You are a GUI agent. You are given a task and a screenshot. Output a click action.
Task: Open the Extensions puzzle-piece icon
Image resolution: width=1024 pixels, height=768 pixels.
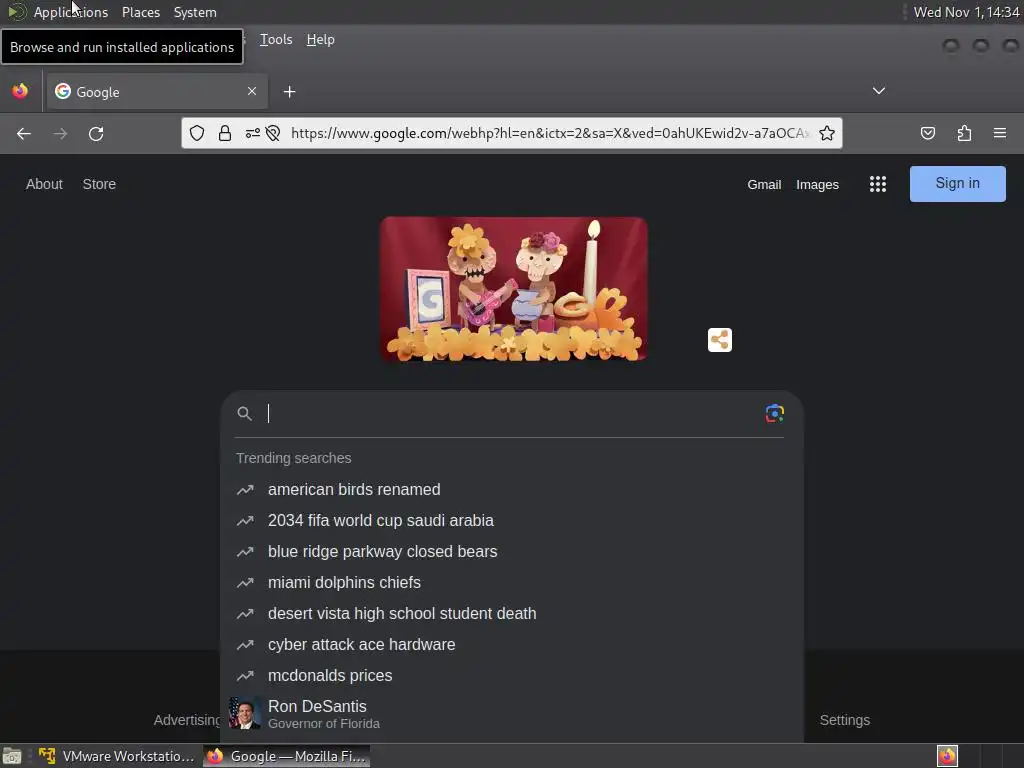[964, 133]
